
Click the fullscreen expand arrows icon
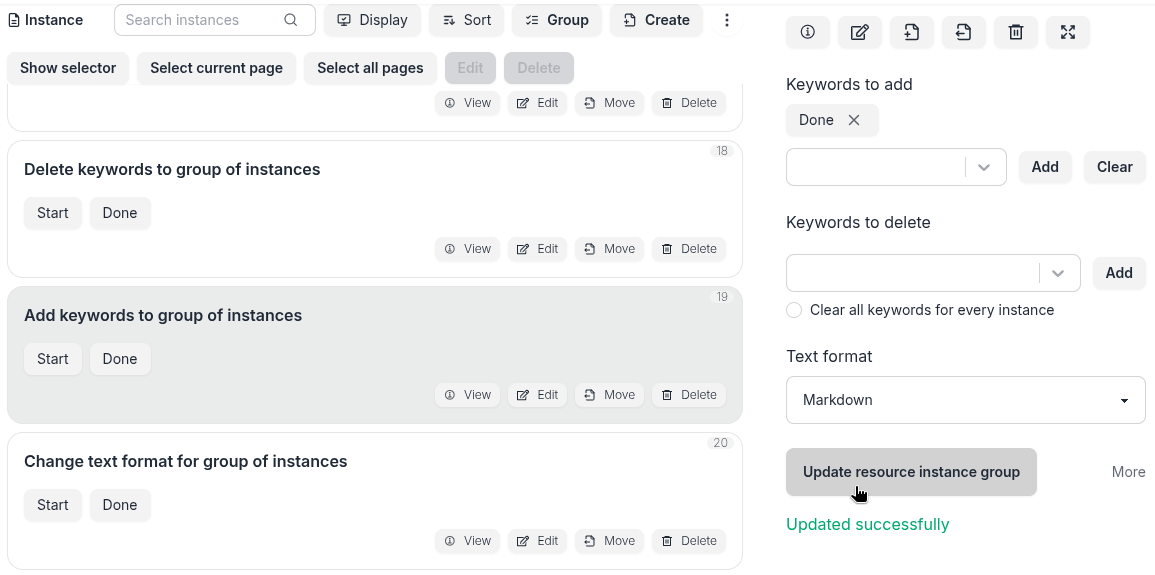(1067, 33)
